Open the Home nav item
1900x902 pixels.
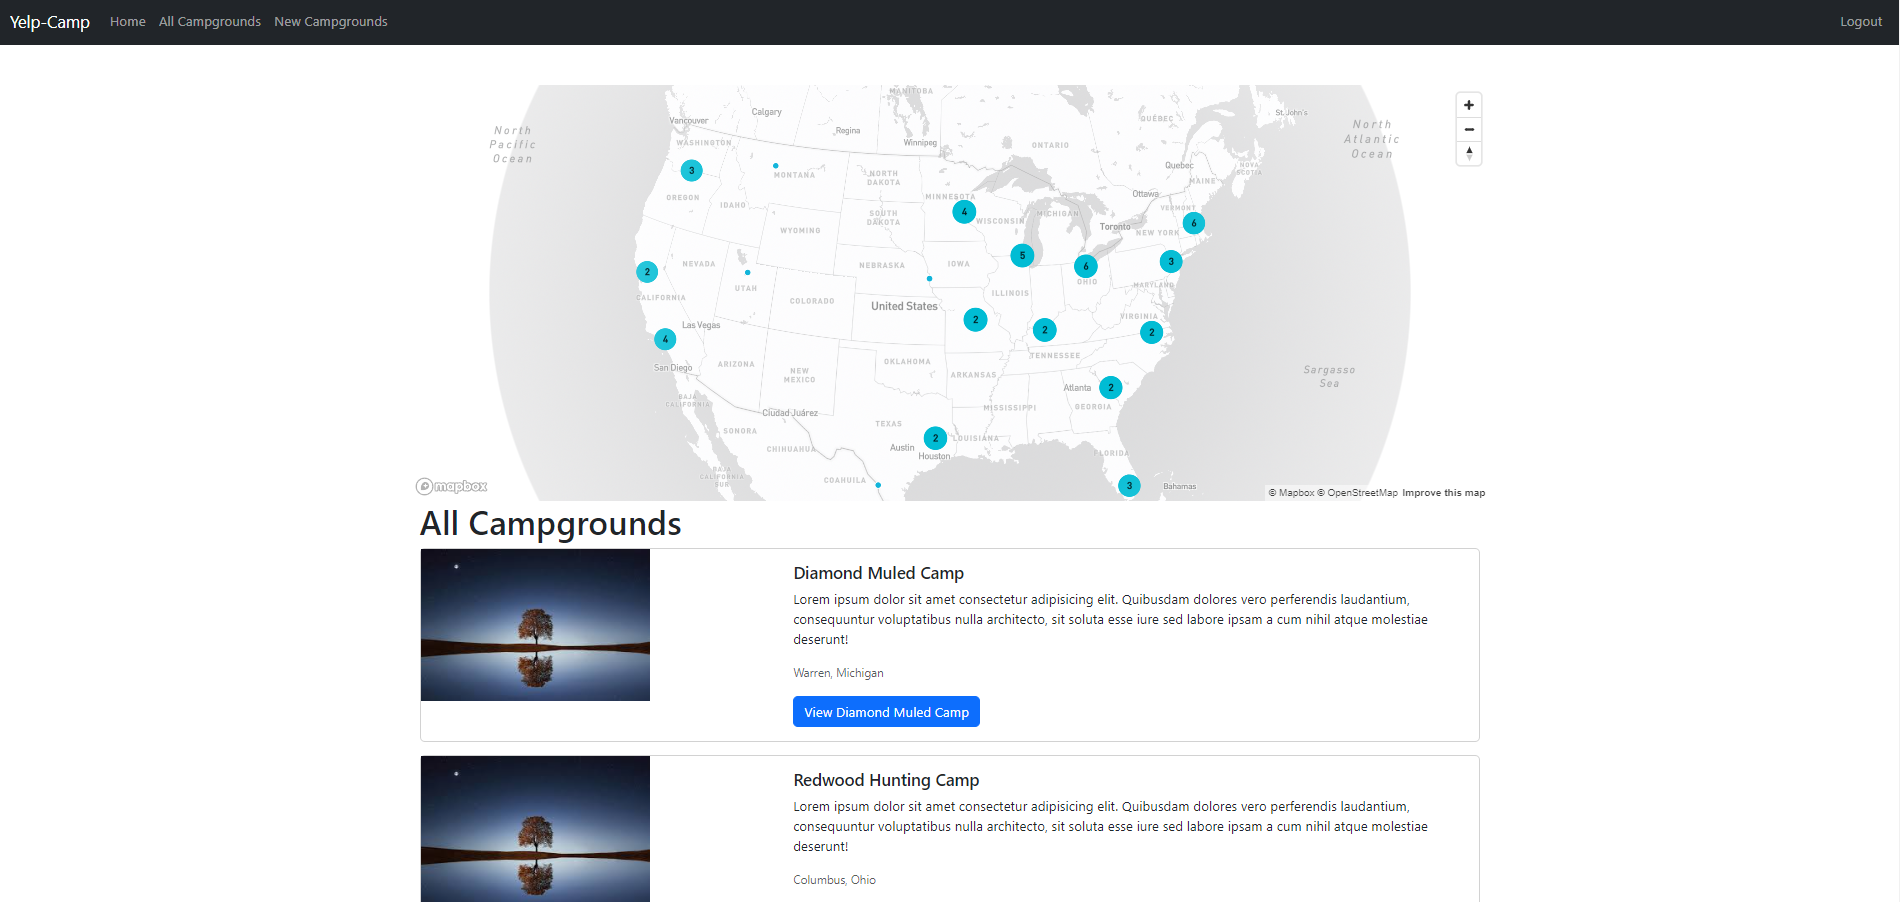click(x=128, y=22)
